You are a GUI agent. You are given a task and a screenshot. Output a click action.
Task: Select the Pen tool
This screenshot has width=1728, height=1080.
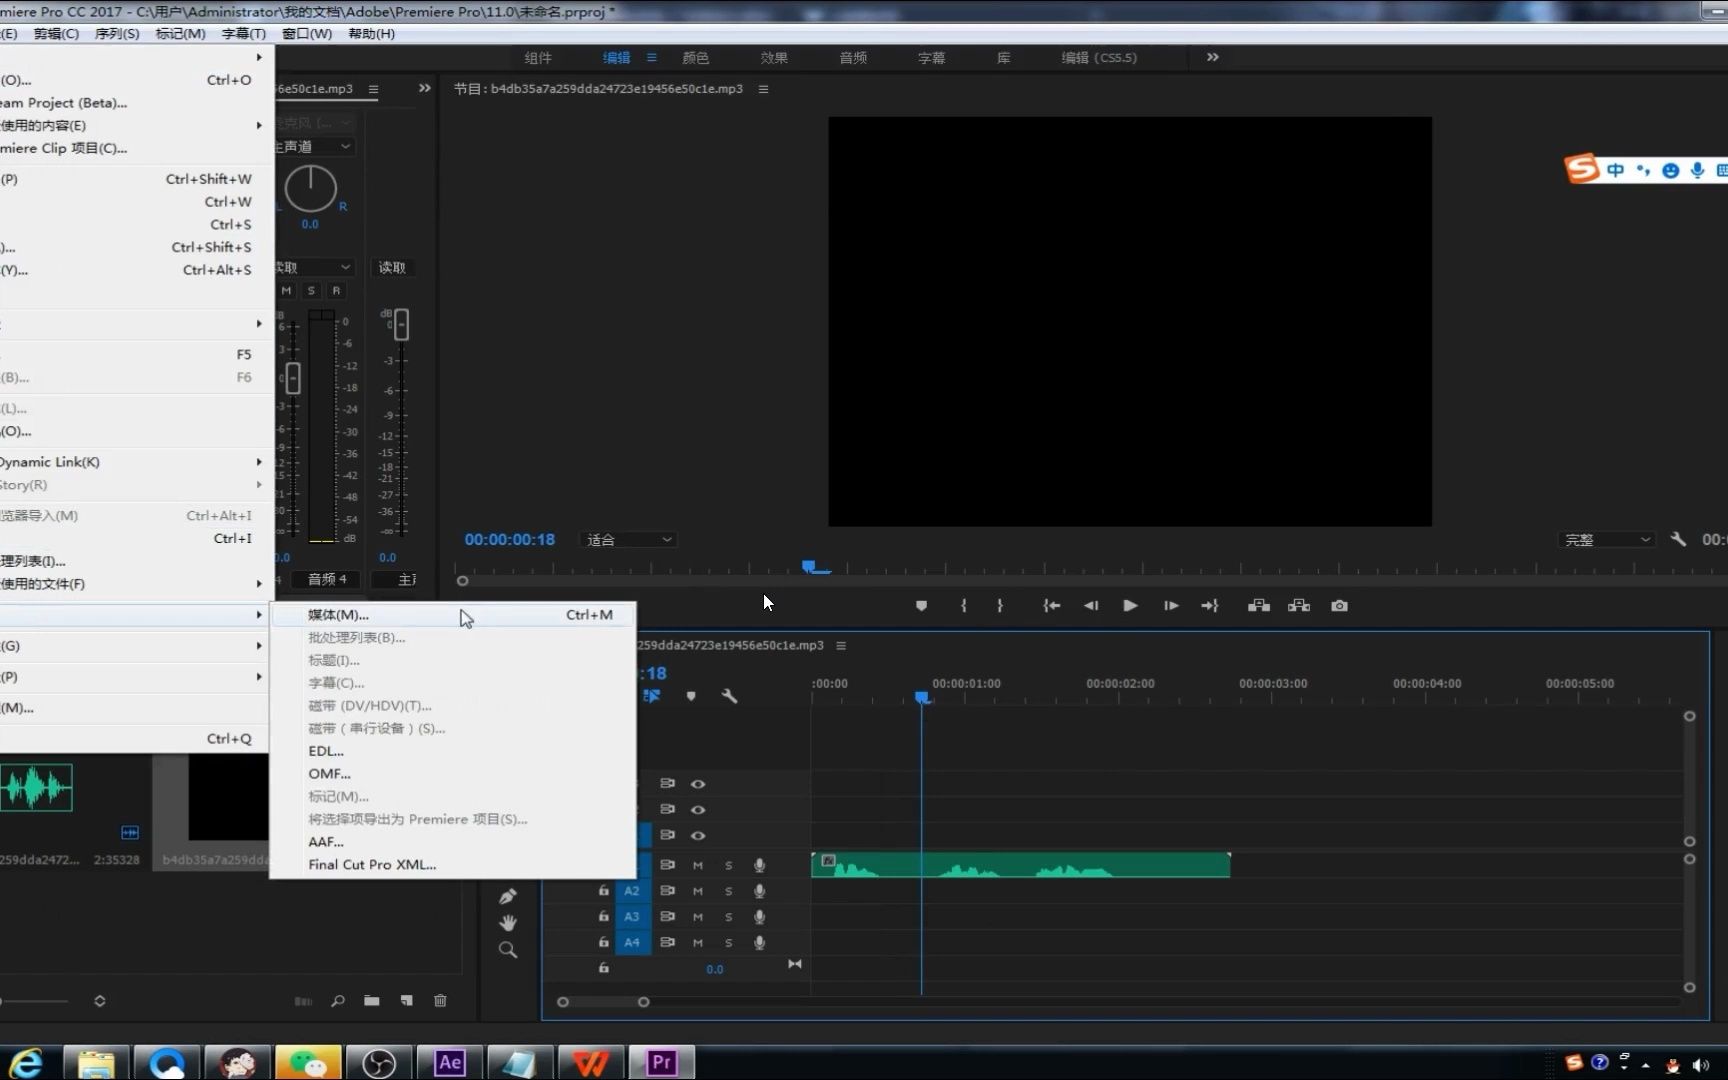point(508,897)
